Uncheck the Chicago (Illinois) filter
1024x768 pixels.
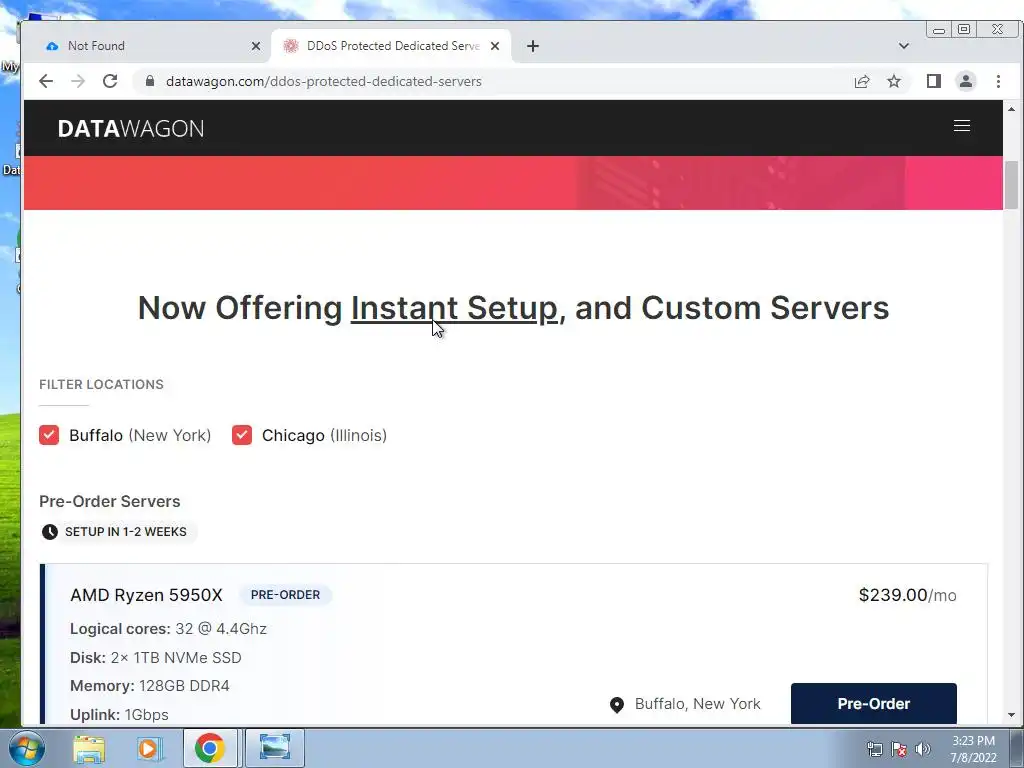242,435
